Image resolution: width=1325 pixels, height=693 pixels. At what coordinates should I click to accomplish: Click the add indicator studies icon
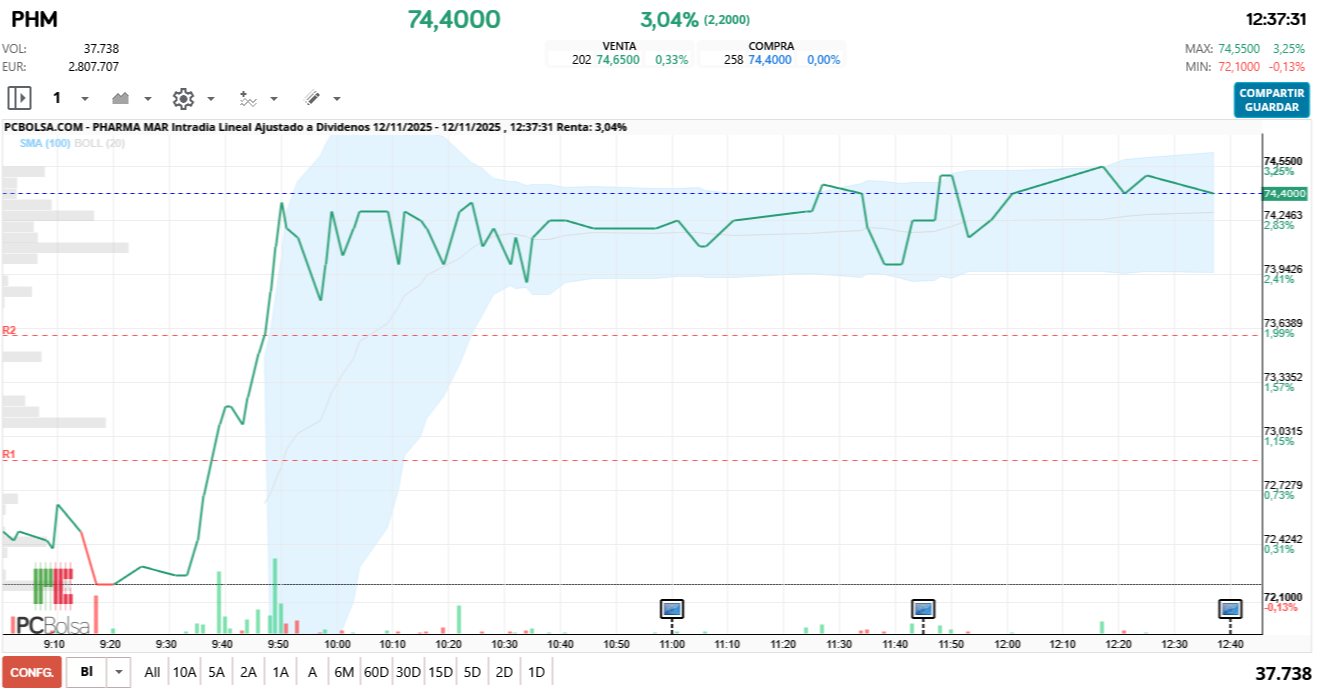point(248,98)
